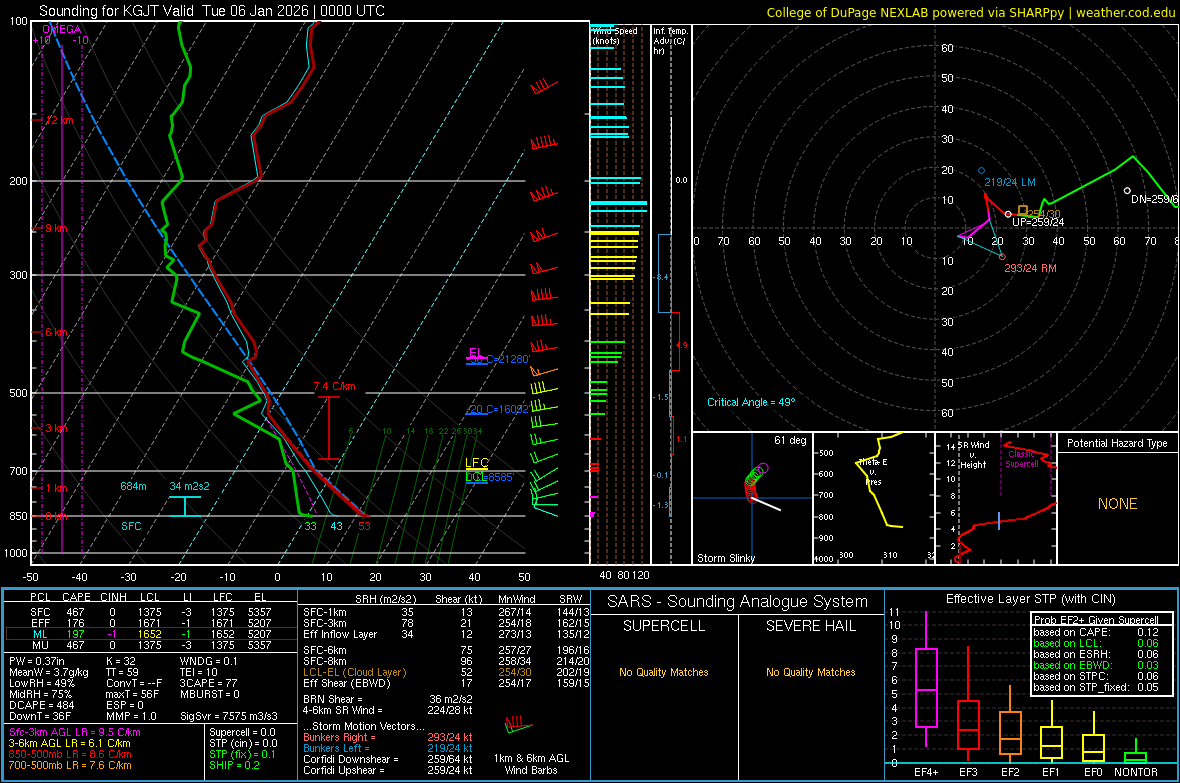Click the SUPERCELL column heading
Viewport: 1180px width, 783px height.
664,626
